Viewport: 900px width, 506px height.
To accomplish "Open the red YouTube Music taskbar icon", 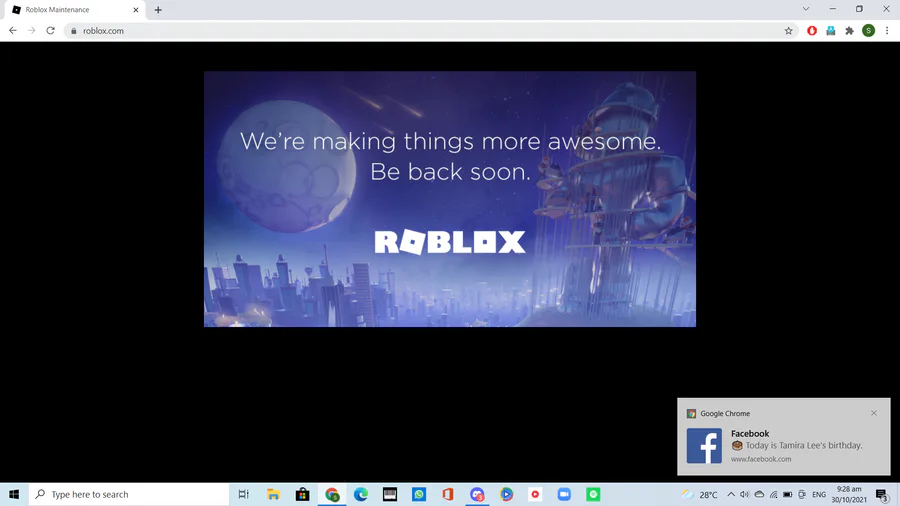I will point(535,494).
